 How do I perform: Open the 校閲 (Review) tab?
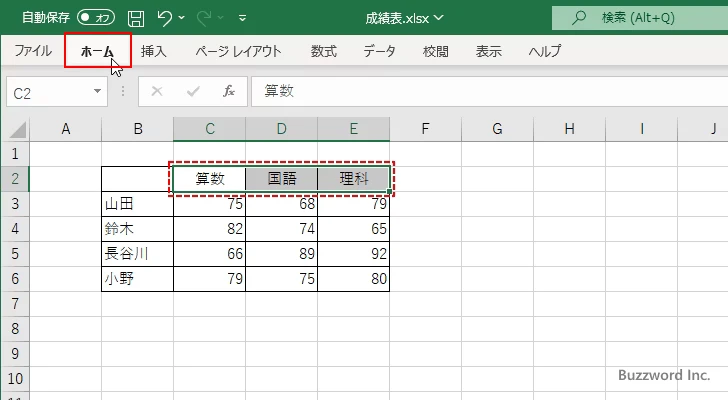click(436, 51)
